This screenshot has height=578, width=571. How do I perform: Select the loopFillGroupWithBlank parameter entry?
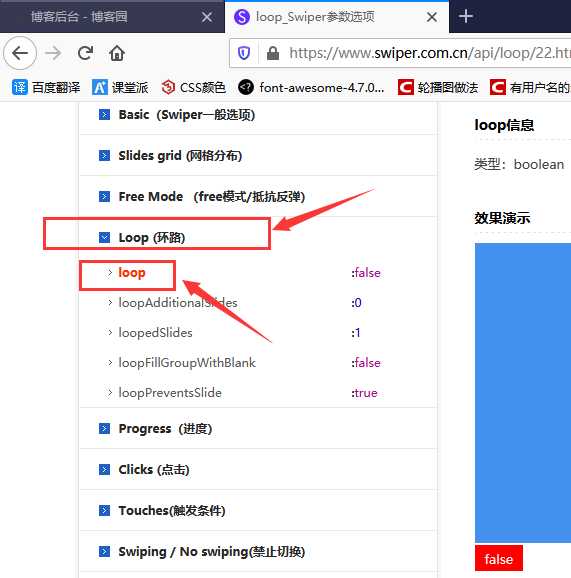click(187, 363)
